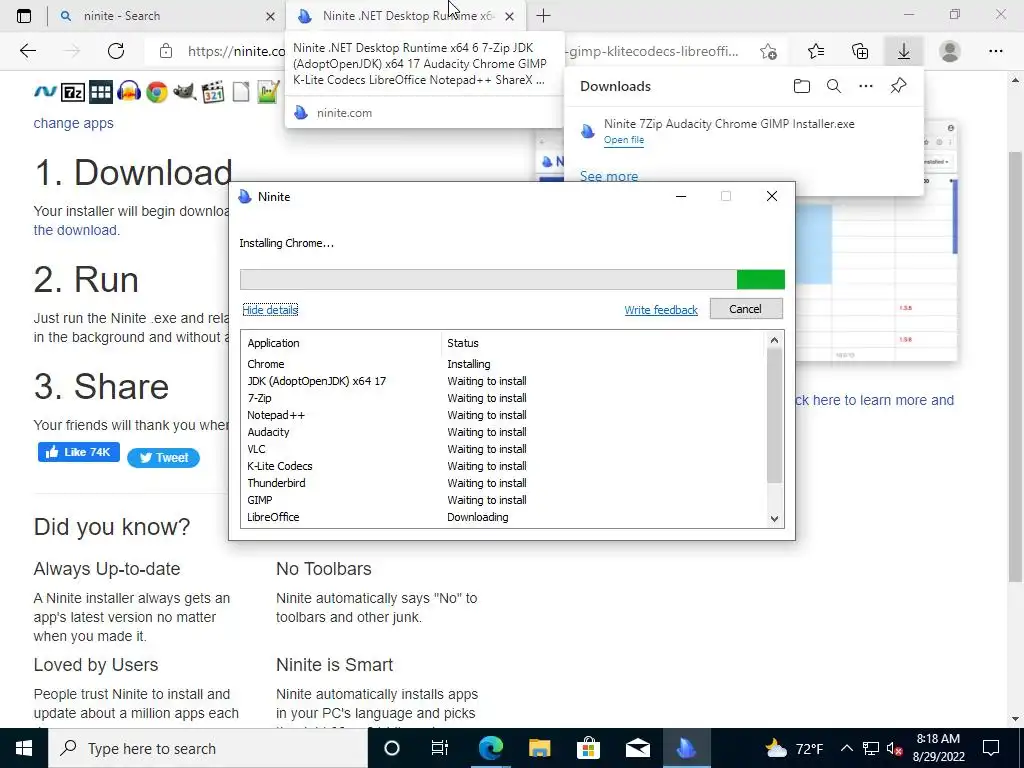This screenshot has height=768, width=1024.
Task: Open the clock showing 8:18 AM
Action: (938, 748)
